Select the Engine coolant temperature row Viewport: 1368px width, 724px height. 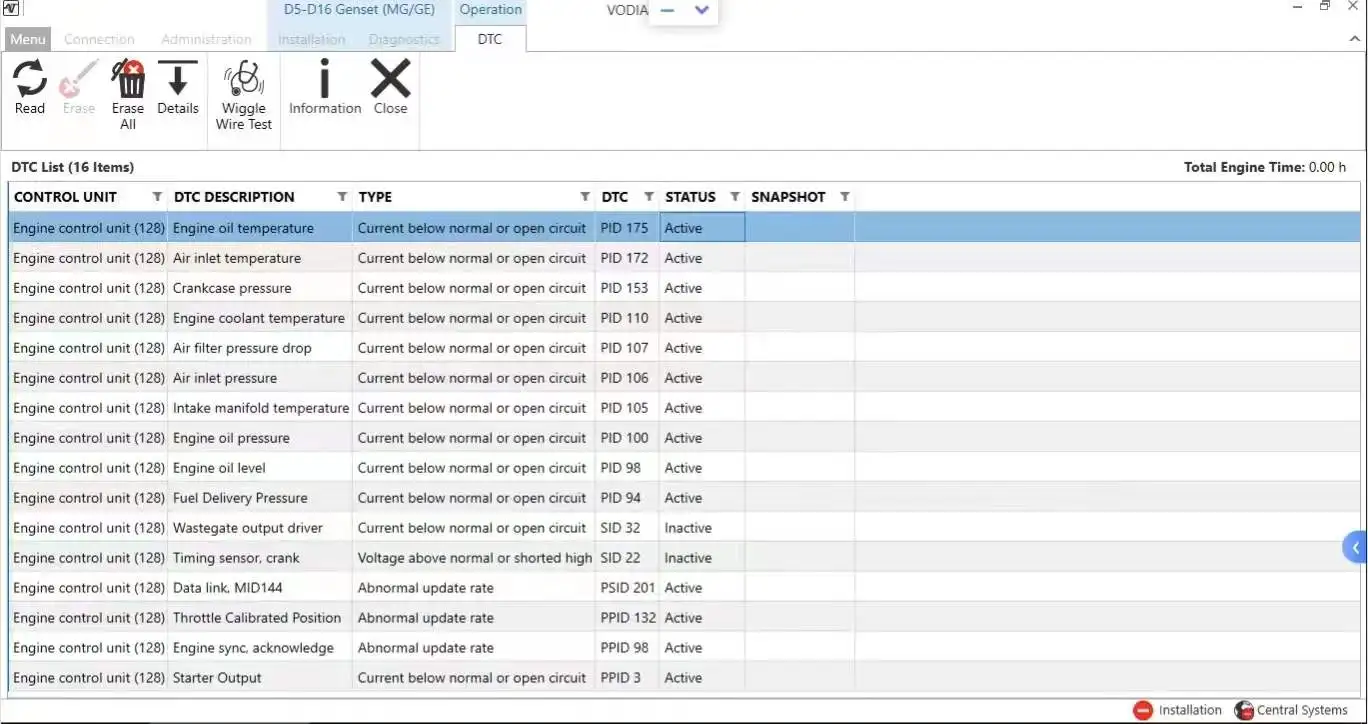pyautogui.click(x=684, y=318)
